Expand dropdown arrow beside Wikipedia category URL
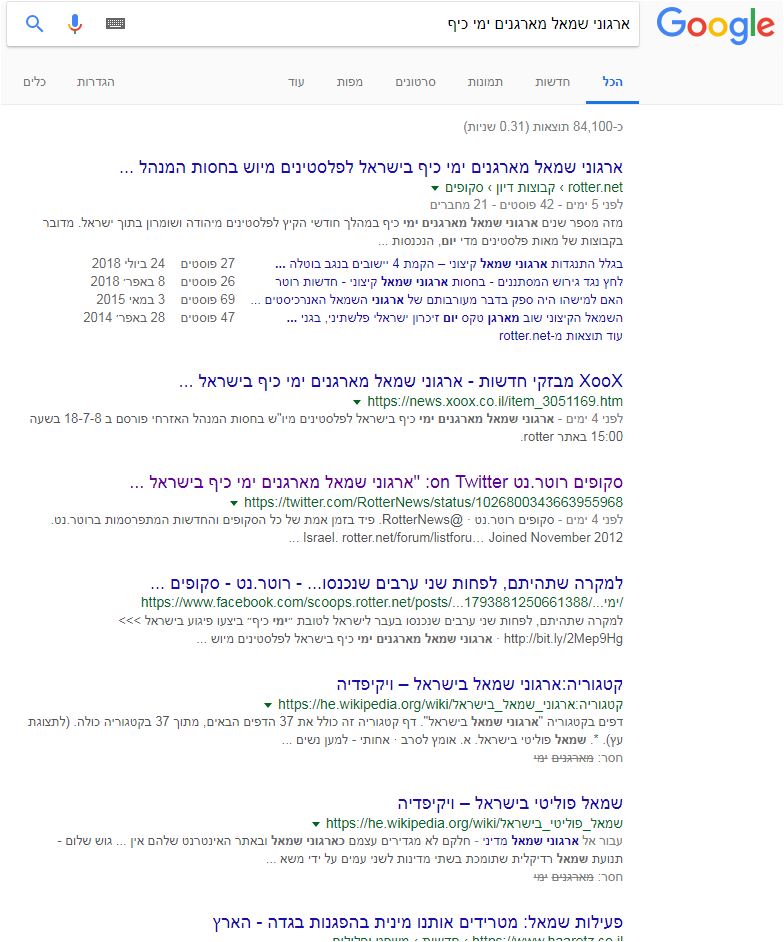This screenshot has height=942, width=784. tap(268, 705)
